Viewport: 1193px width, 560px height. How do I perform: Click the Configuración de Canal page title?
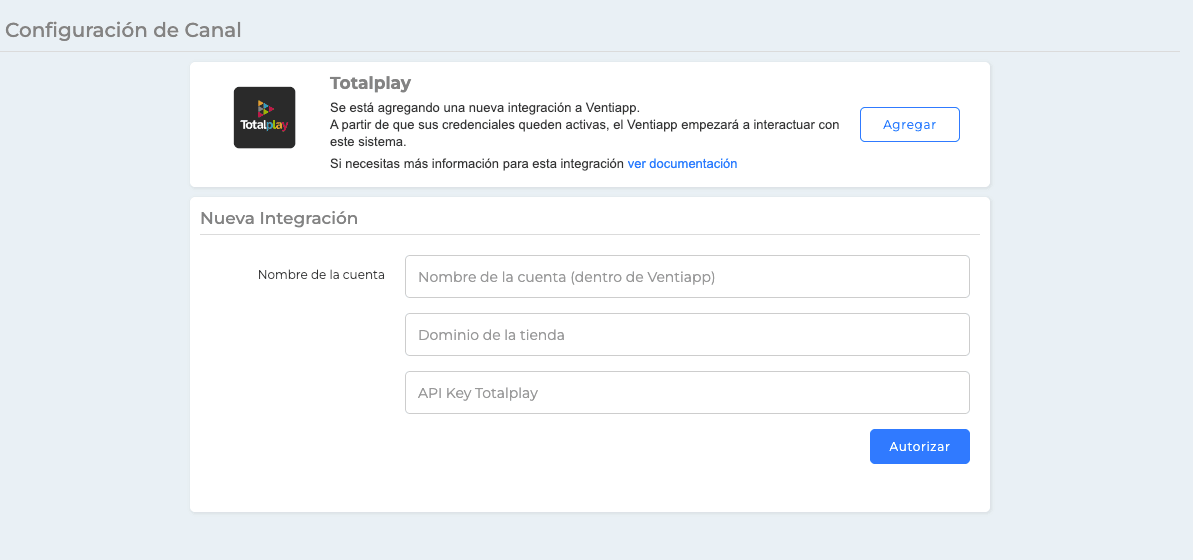click(x=123, y=30)
